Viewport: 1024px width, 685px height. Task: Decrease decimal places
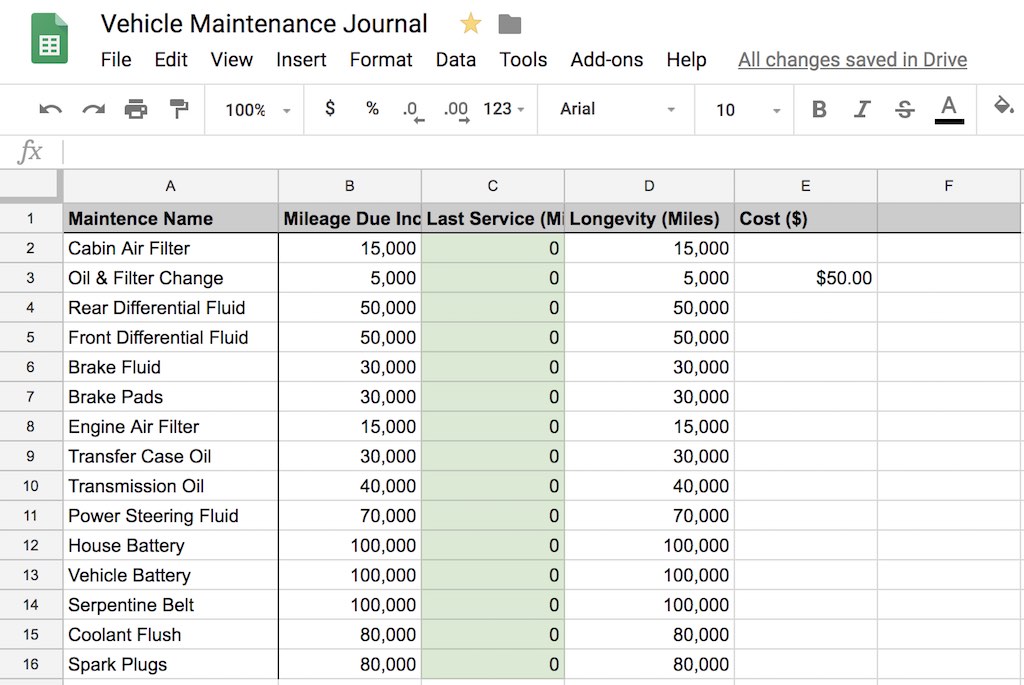[412, 110]
